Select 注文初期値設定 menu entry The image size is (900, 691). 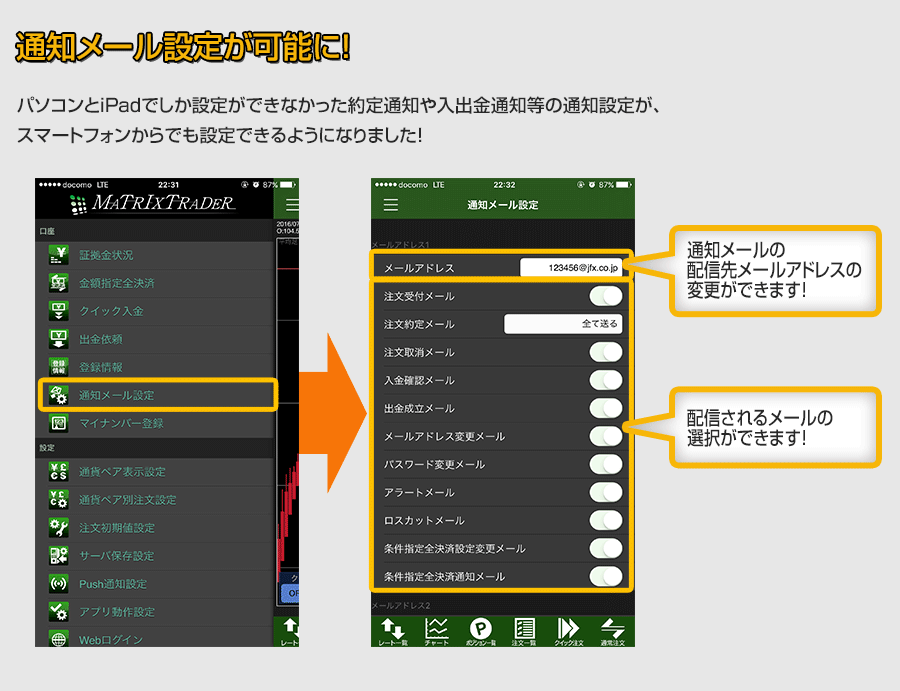(x=155, y=528)
